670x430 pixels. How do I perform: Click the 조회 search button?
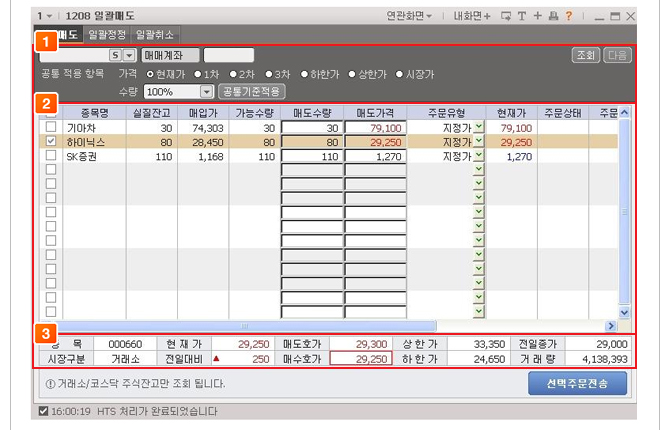coord(586,55)
